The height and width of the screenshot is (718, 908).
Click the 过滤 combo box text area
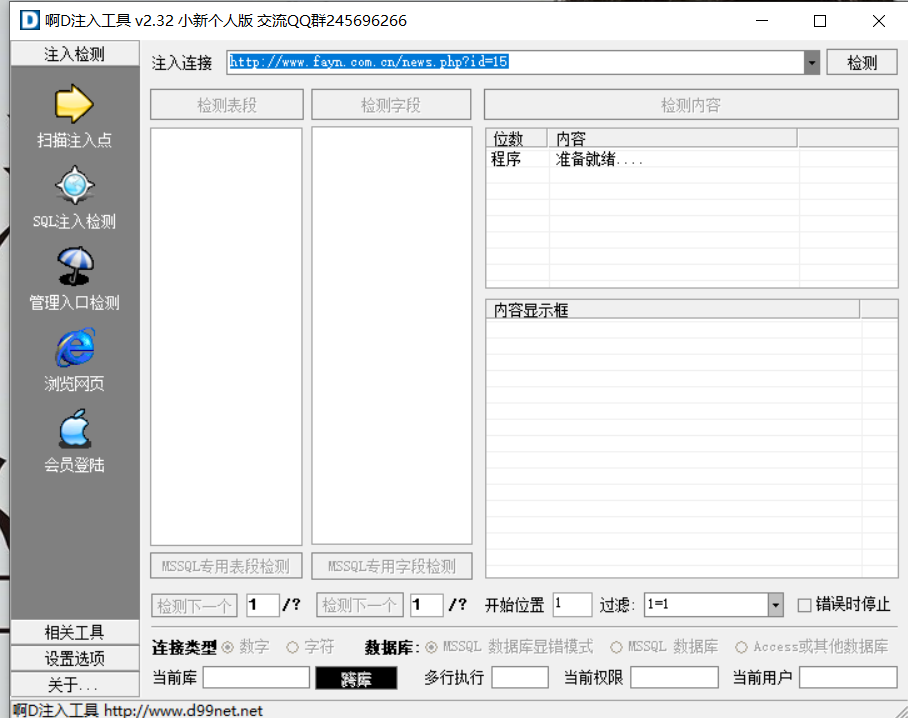pos(706,605)
